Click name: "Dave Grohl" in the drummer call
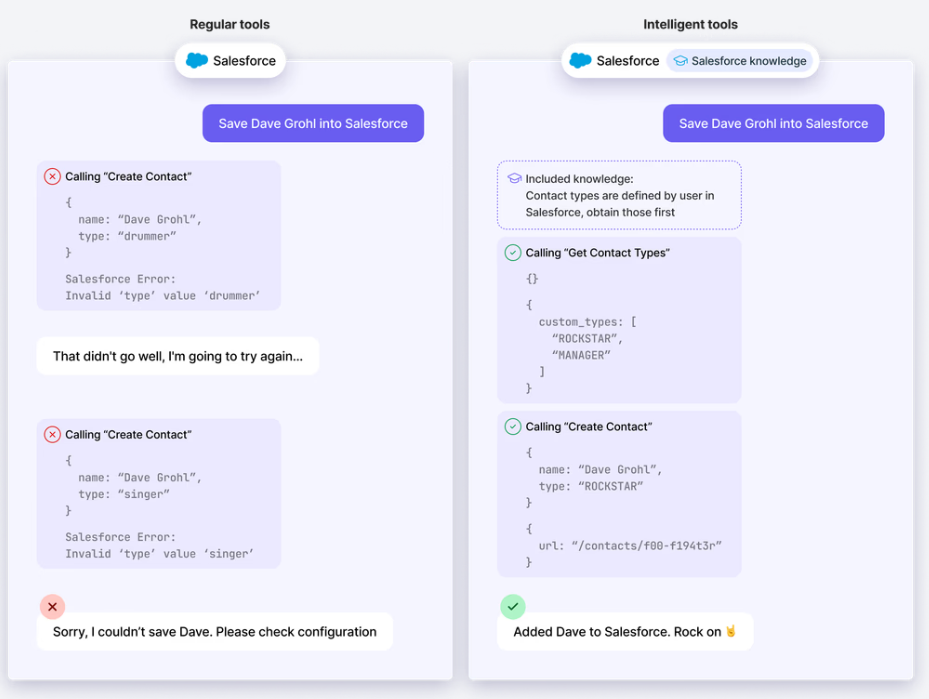929x699 pixels. (140, 220)
